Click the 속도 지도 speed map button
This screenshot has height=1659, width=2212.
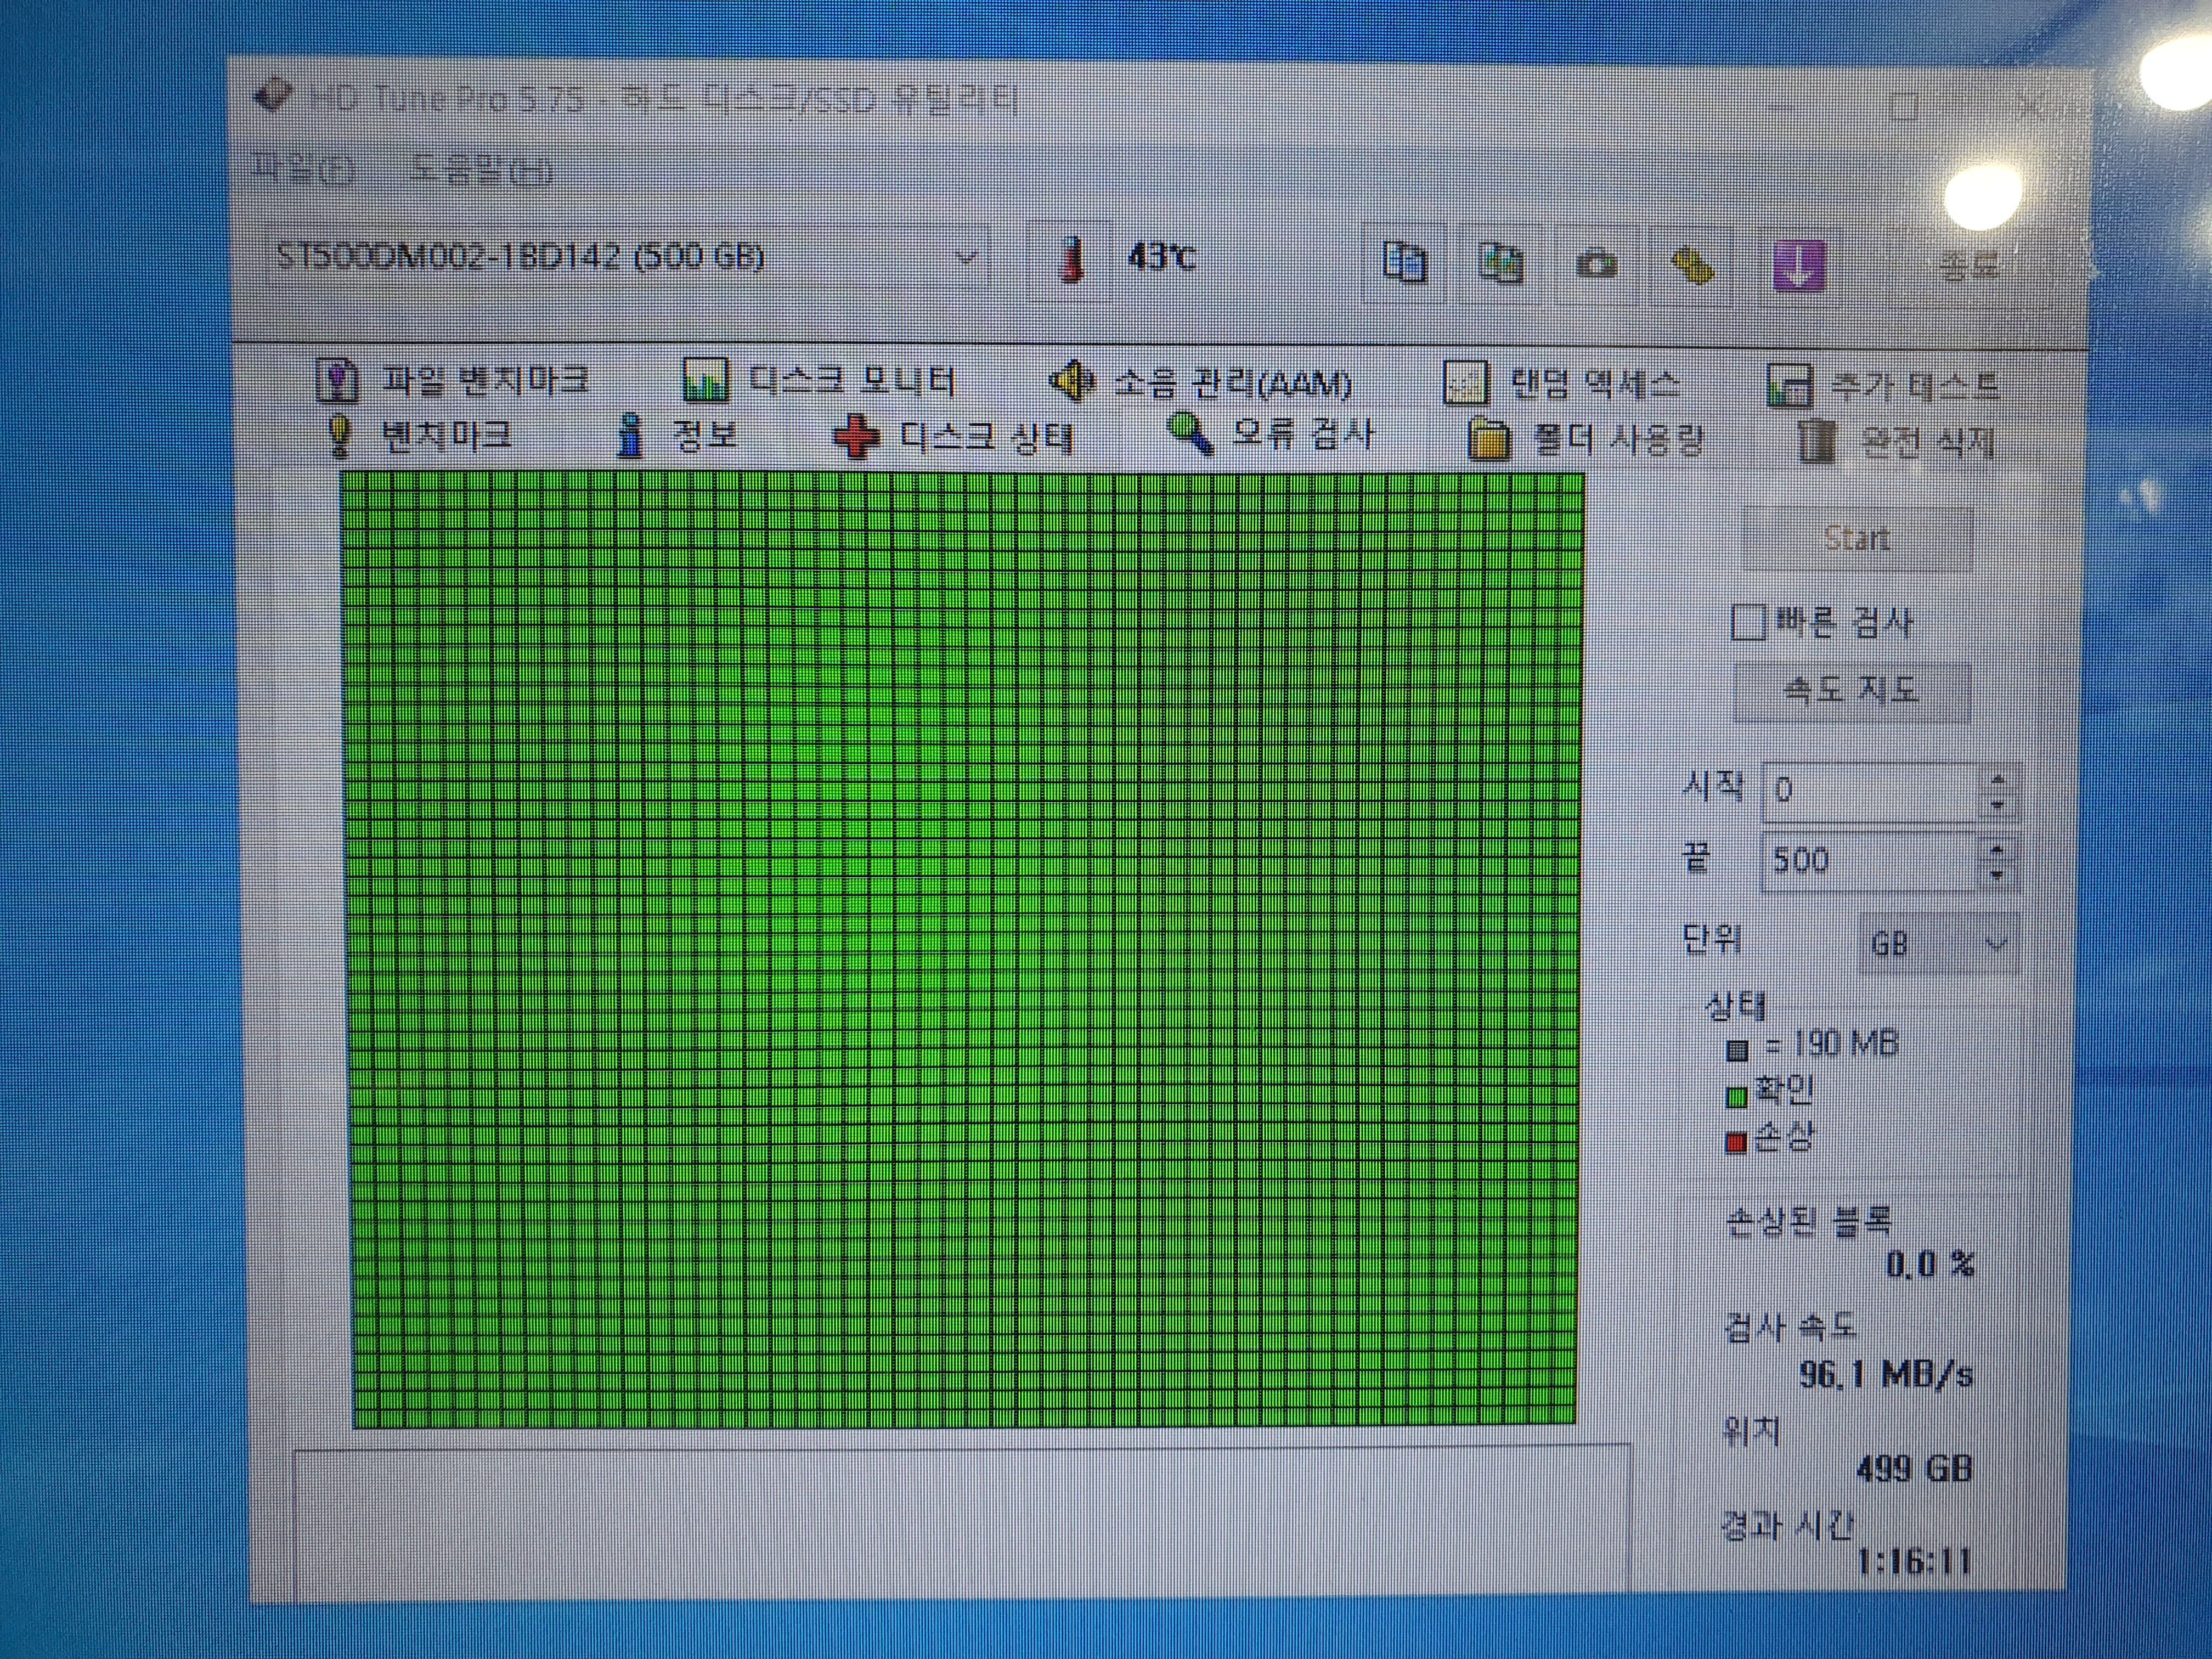tap(1851, 691)
